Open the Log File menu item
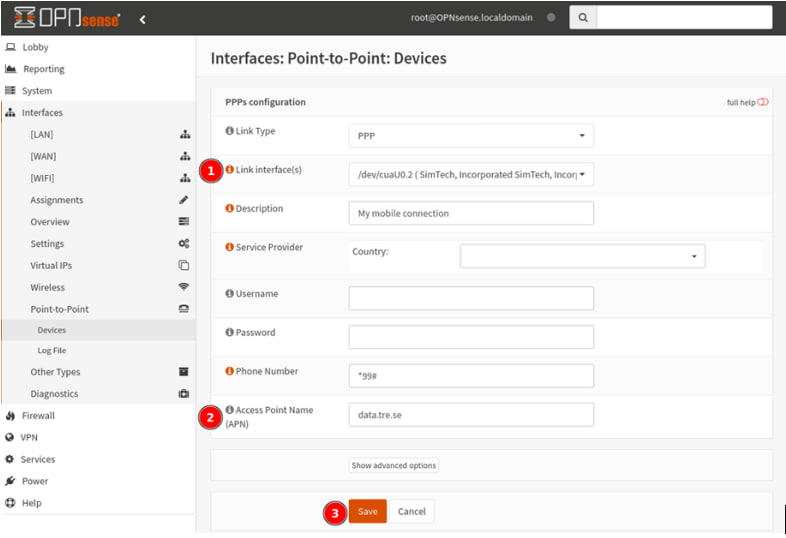 point(52,350)
